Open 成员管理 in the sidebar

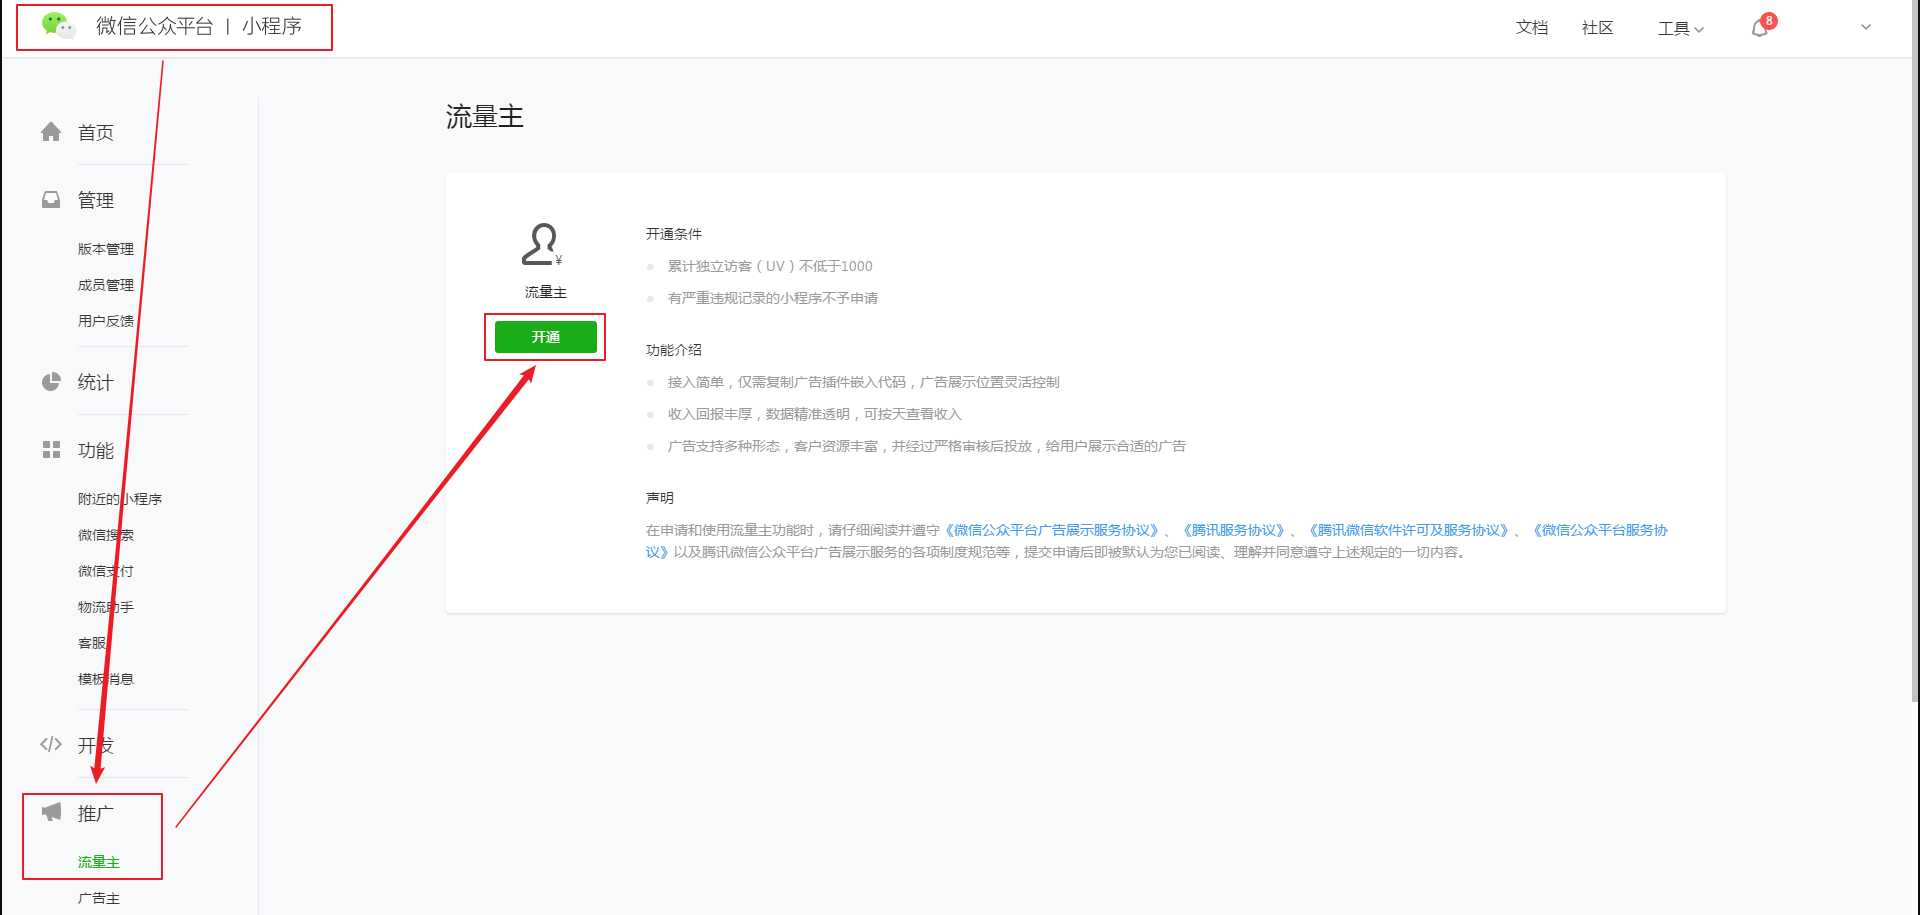[106, 285]
